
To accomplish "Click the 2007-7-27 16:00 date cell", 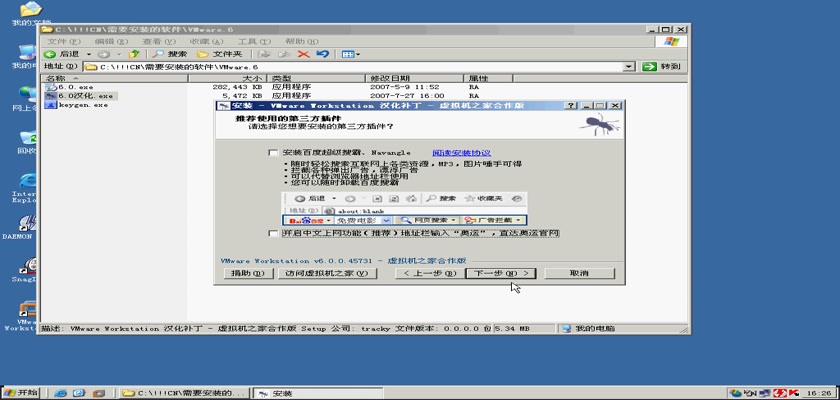I will pos(407,96).
